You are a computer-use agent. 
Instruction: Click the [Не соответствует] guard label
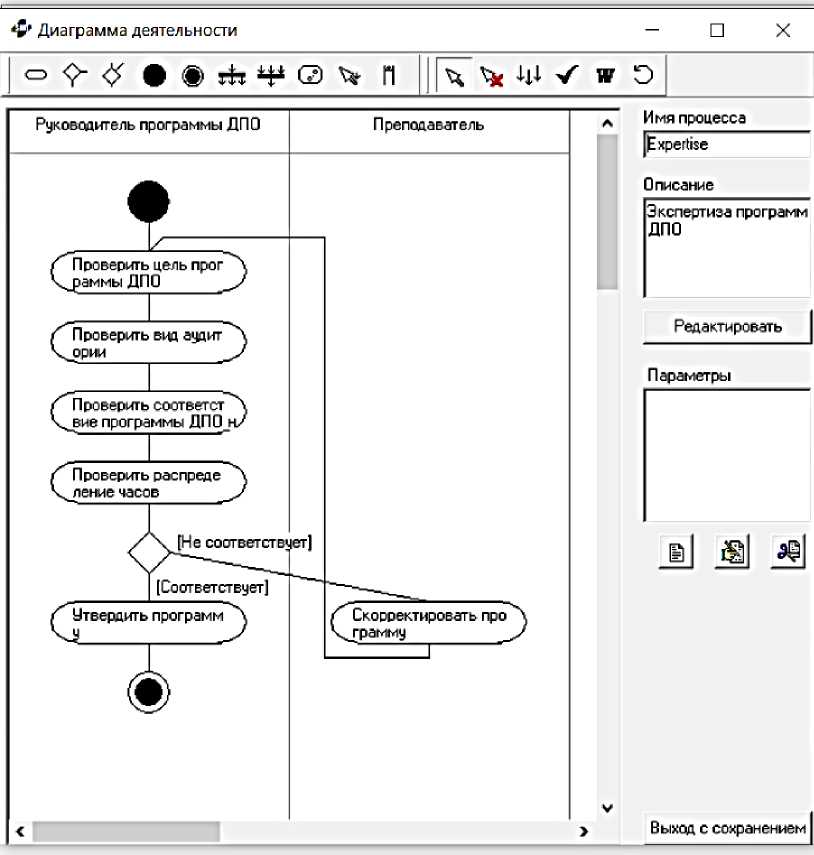pos(244,542)
